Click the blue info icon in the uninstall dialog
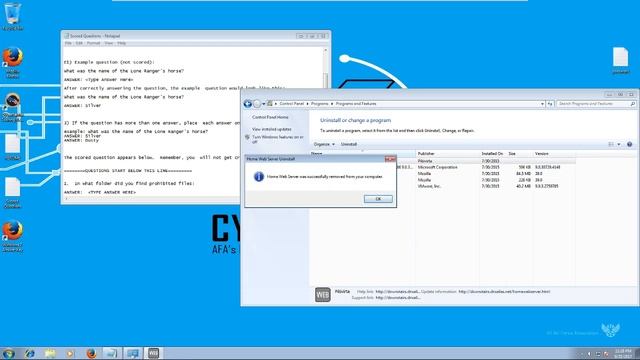The height and width of the screenshot is (360, 640). click(x=258, y=176)
